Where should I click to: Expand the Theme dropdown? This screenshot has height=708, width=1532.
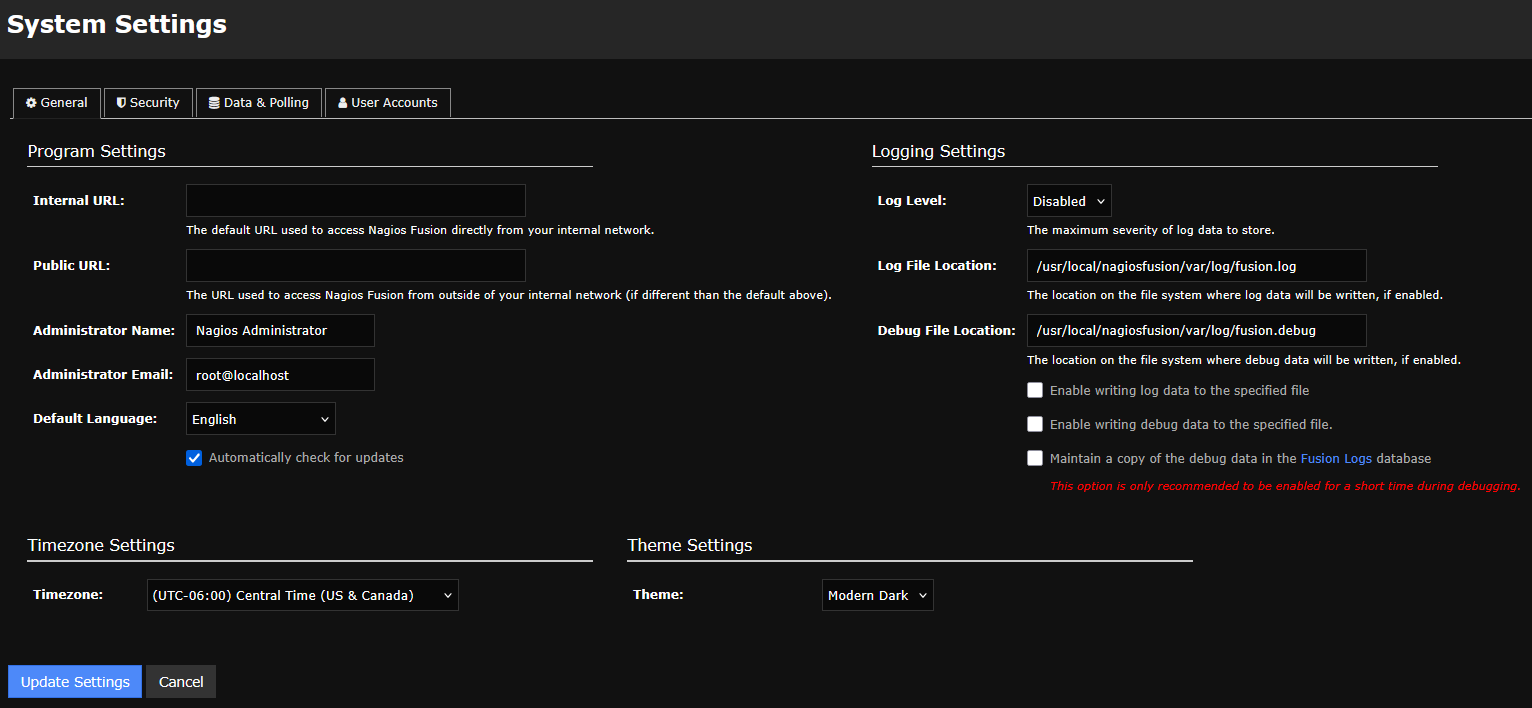(877, 595)
